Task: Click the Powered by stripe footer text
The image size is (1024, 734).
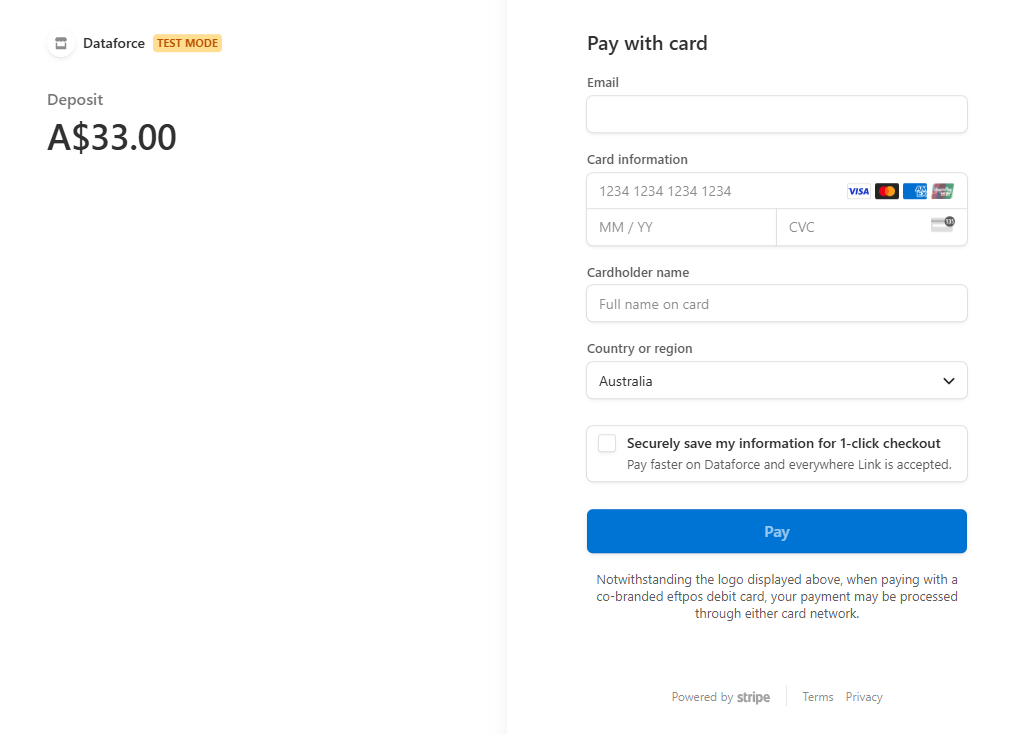Action: 720,696
